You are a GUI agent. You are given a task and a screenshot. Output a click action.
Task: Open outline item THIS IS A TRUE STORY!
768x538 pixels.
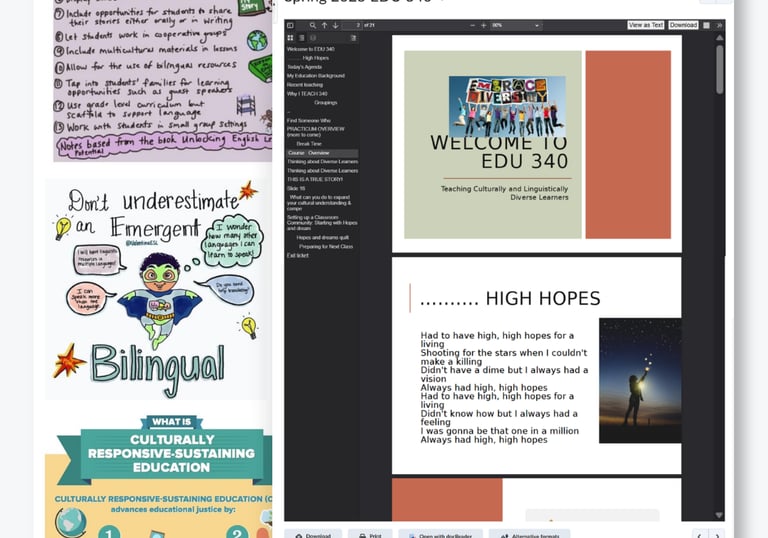[x=315, y=179]
